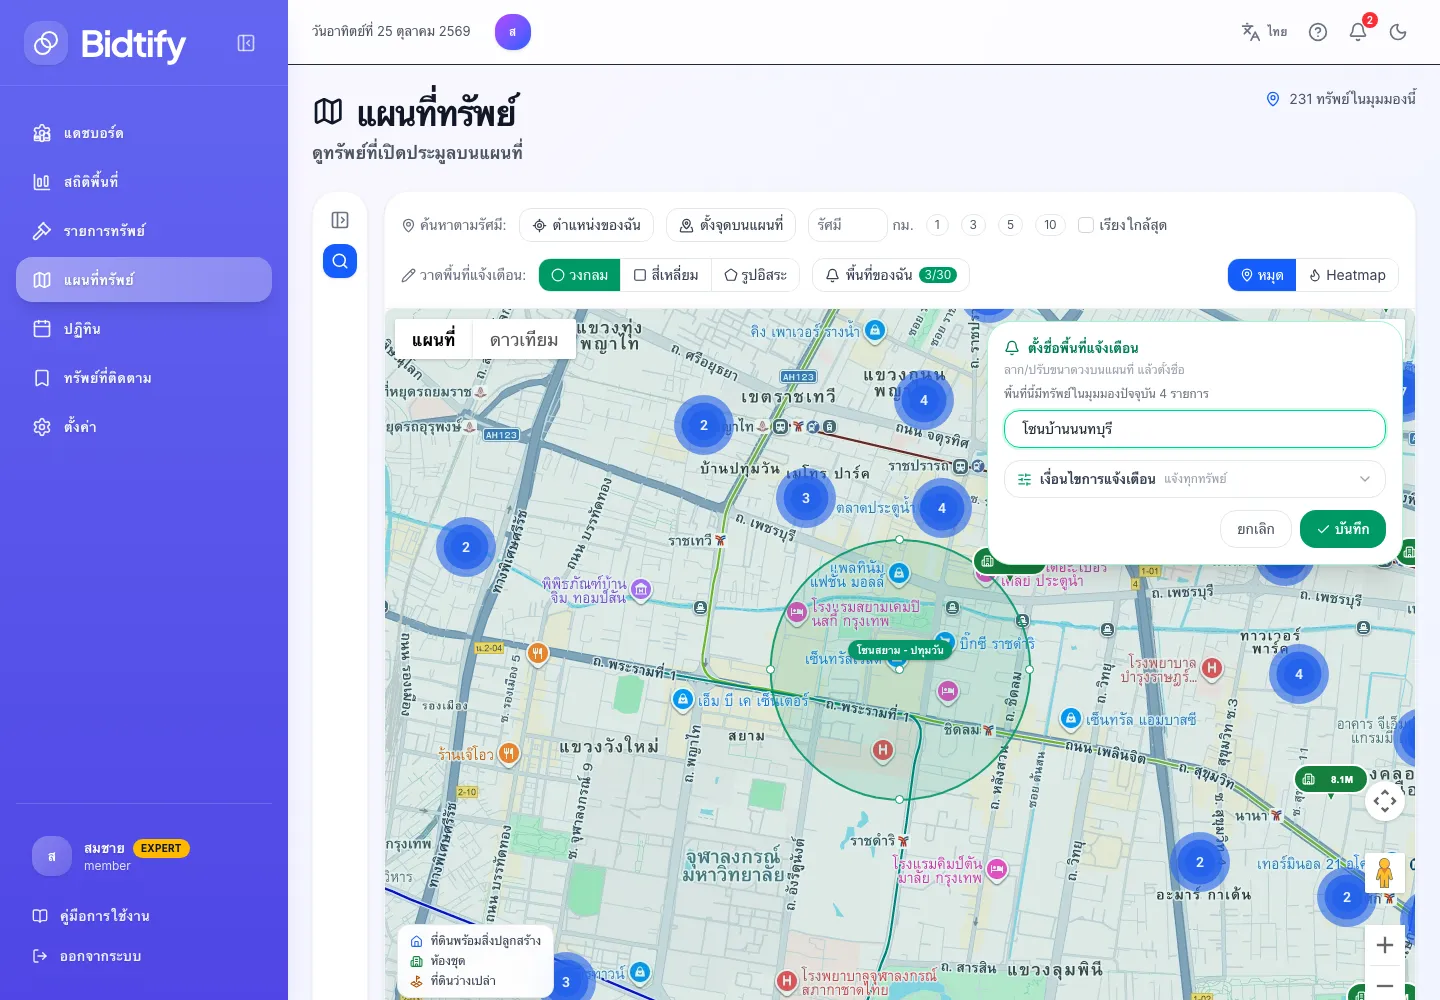Screen dimensions: 1440x1000
Task: Open พื้นที่ของฉัน 3/30 saved areas list
Action: point(891,275)
